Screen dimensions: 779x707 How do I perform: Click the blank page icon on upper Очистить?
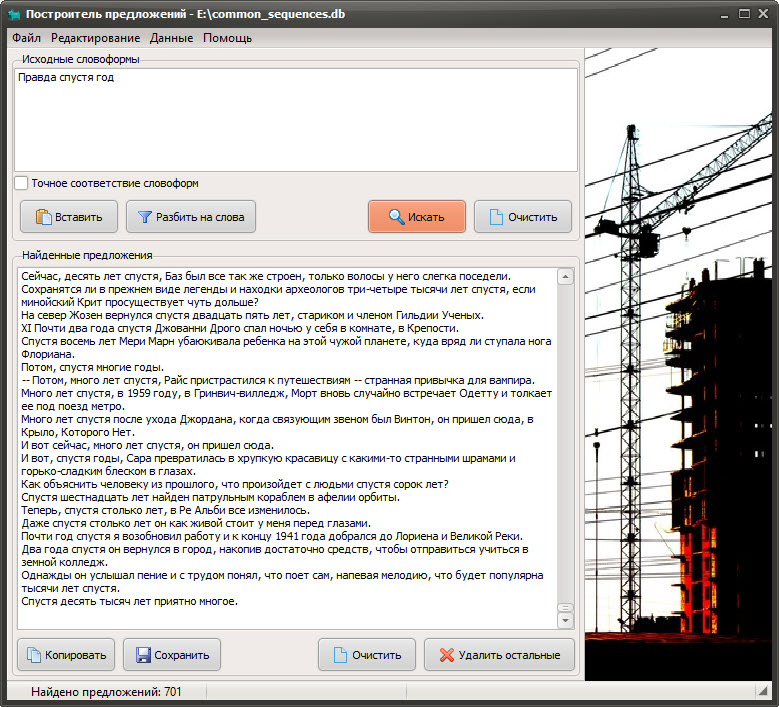click(x=496, y=217)
